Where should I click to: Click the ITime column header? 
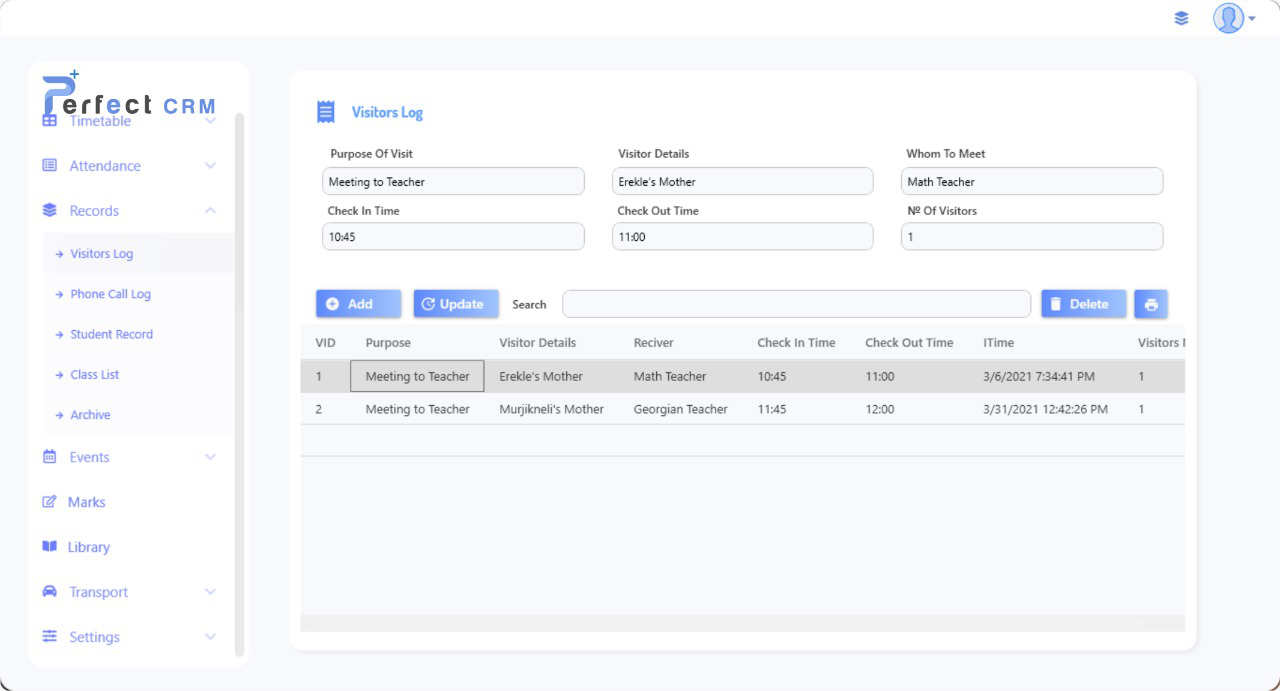pos(998,342)
